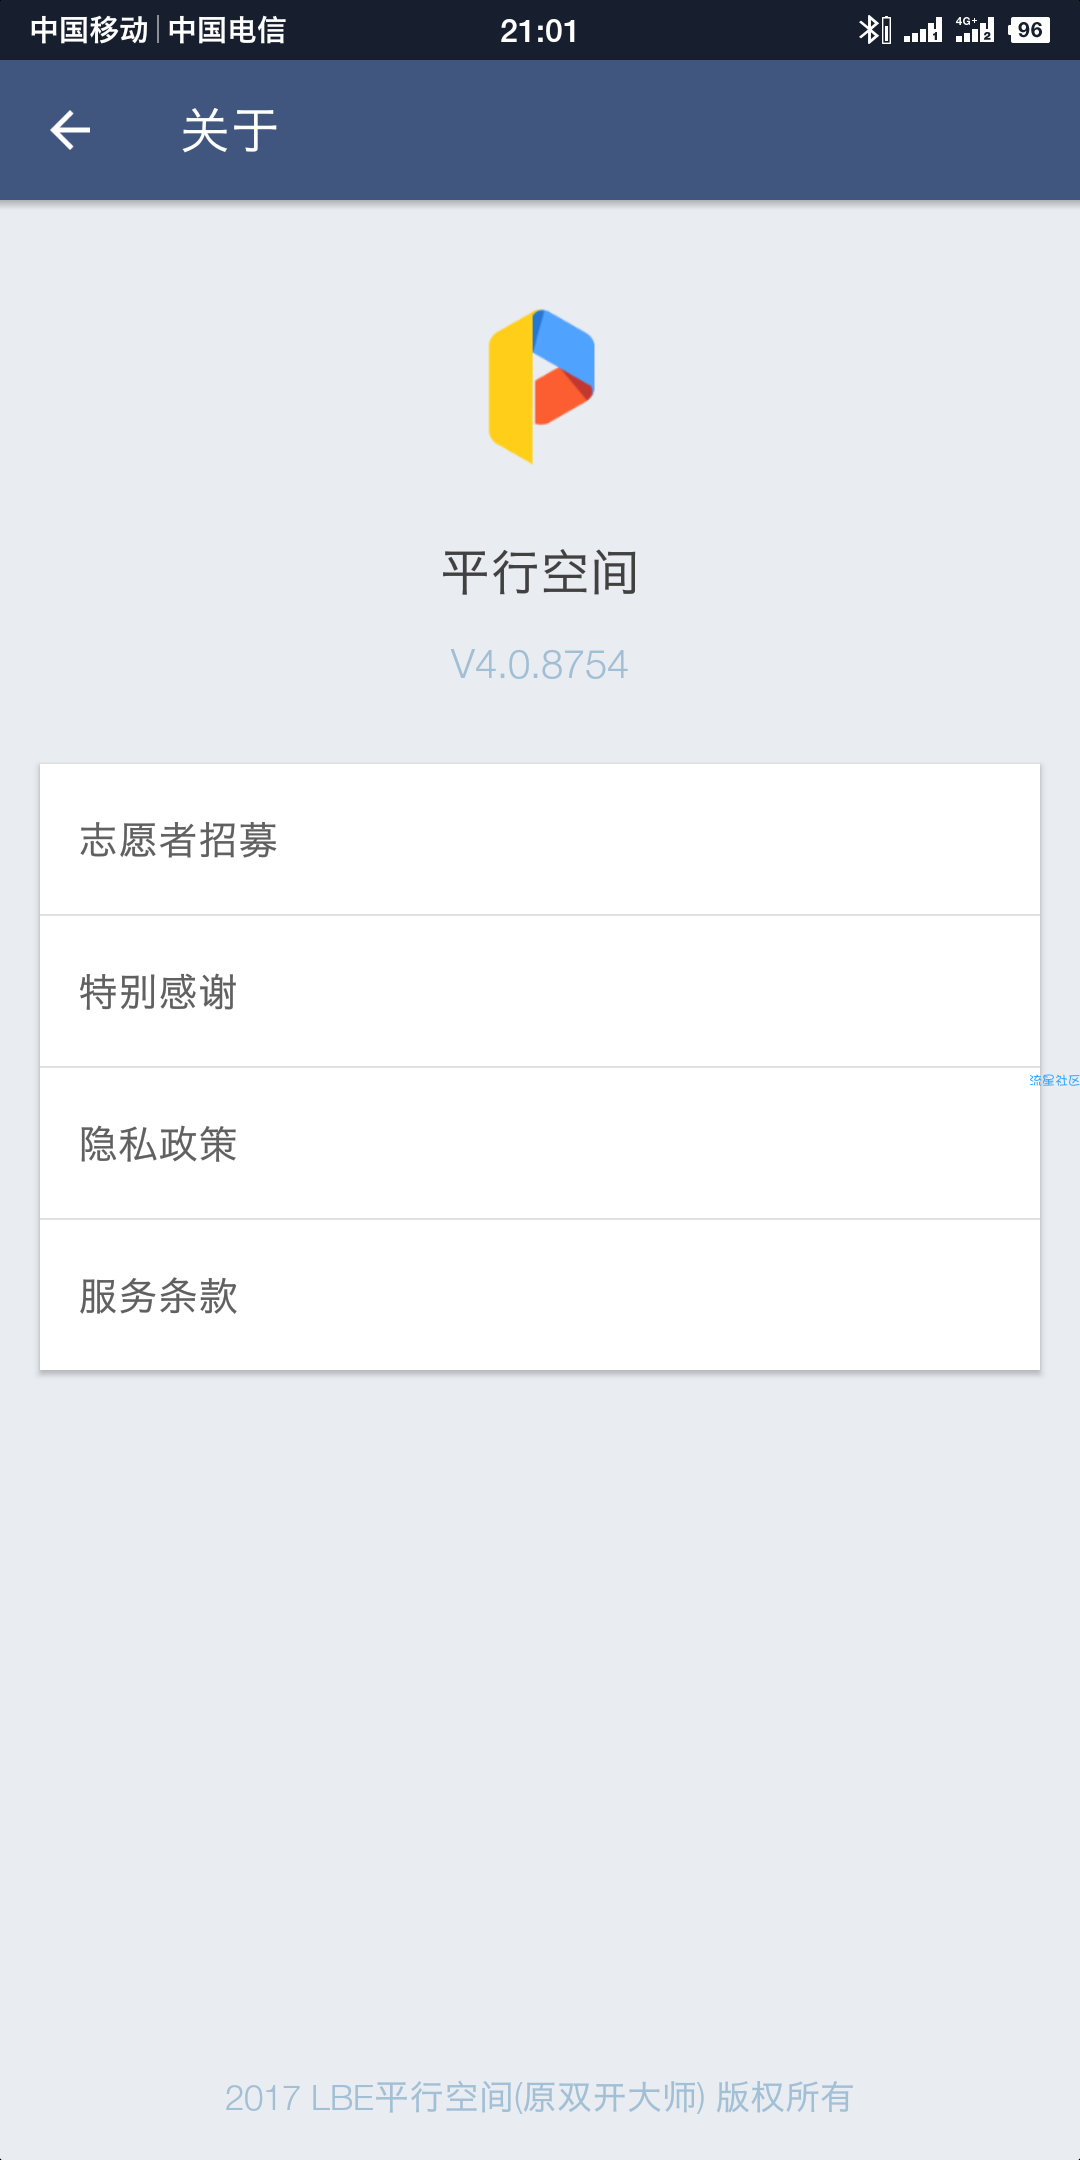Tap the Bluetooth status icon
This screenshot has height=2160, width=1080.
click(868, 30)
